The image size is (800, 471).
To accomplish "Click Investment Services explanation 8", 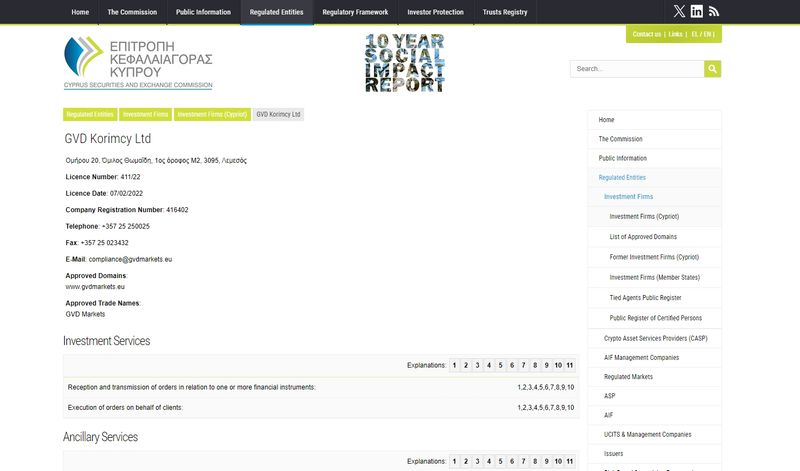I will click(535, 365).
